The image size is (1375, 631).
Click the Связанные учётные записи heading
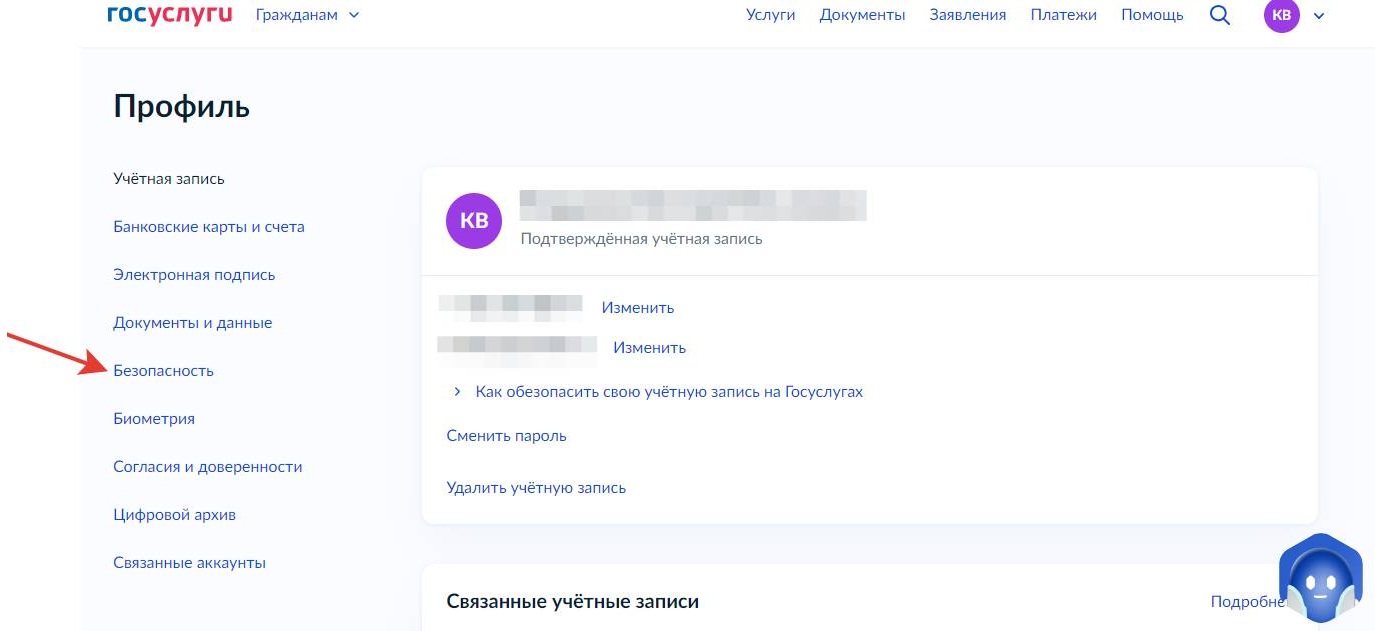(573, 602)
